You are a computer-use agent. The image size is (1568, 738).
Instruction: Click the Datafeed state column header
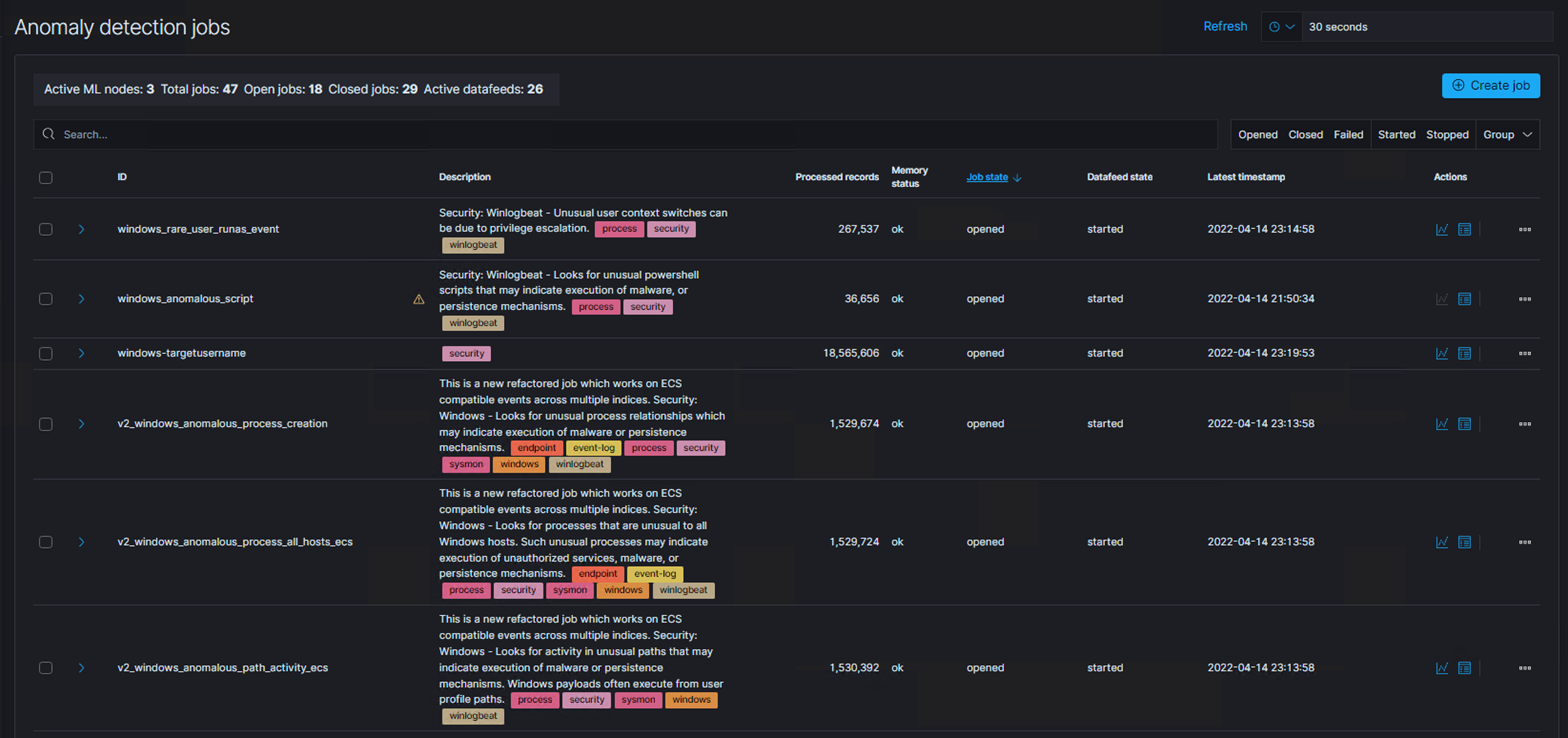[1120, 177]
